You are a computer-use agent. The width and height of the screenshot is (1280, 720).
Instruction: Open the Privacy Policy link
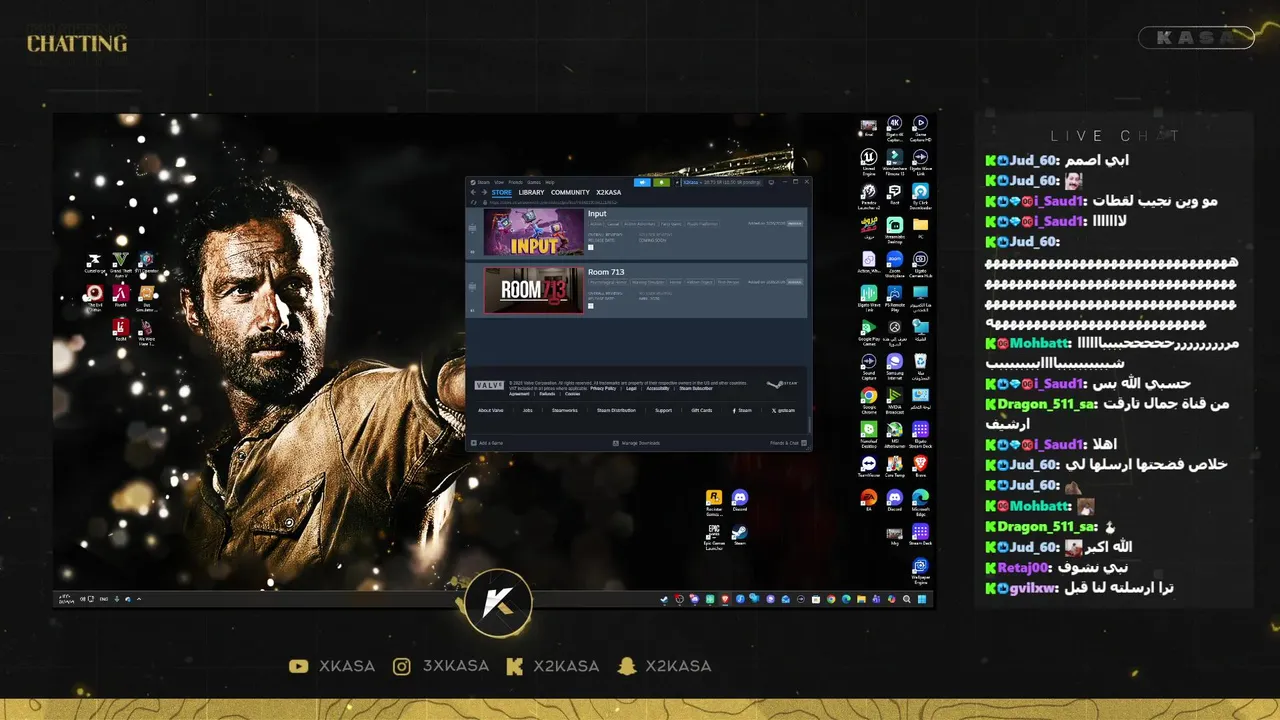point(603,388)
